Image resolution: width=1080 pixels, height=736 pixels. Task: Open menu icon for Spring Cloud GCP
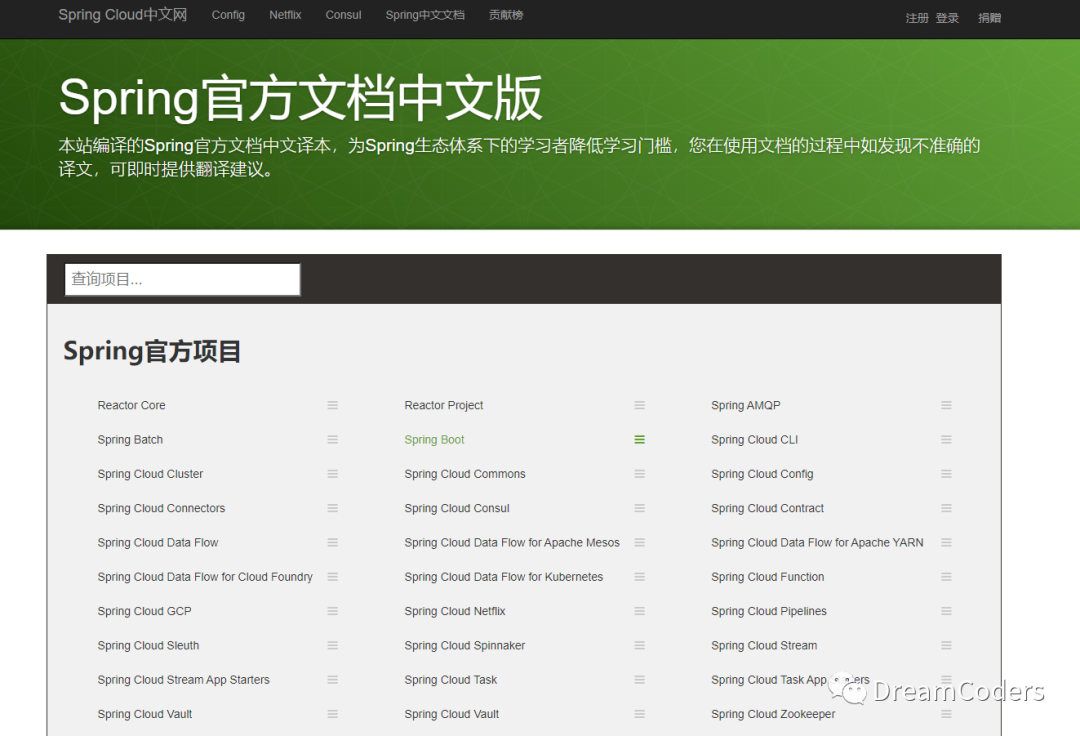[333, 611]
